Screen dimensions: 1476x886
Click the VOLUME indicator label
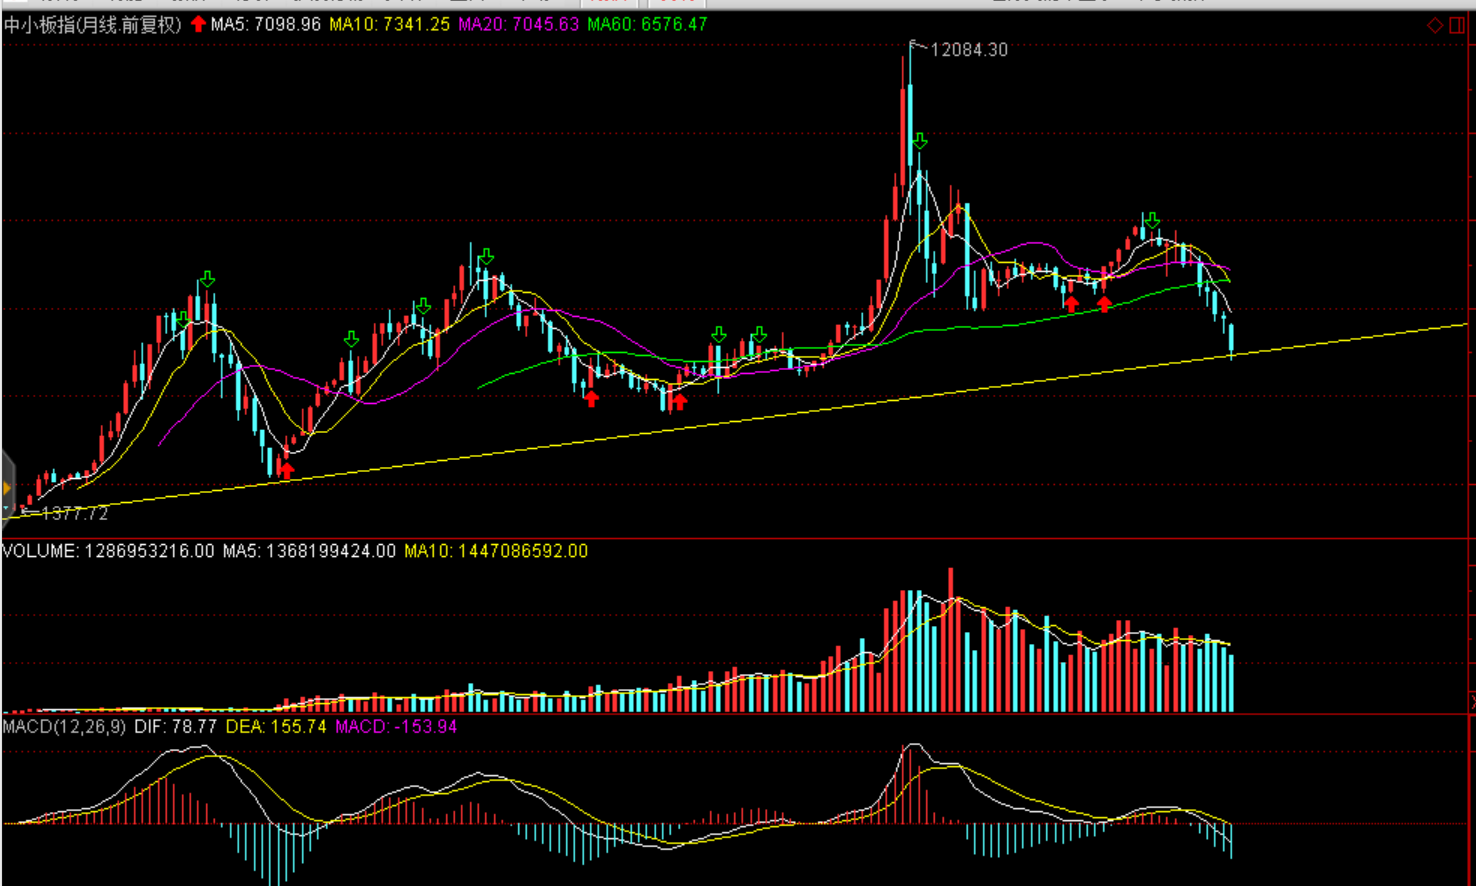[108, 551]
